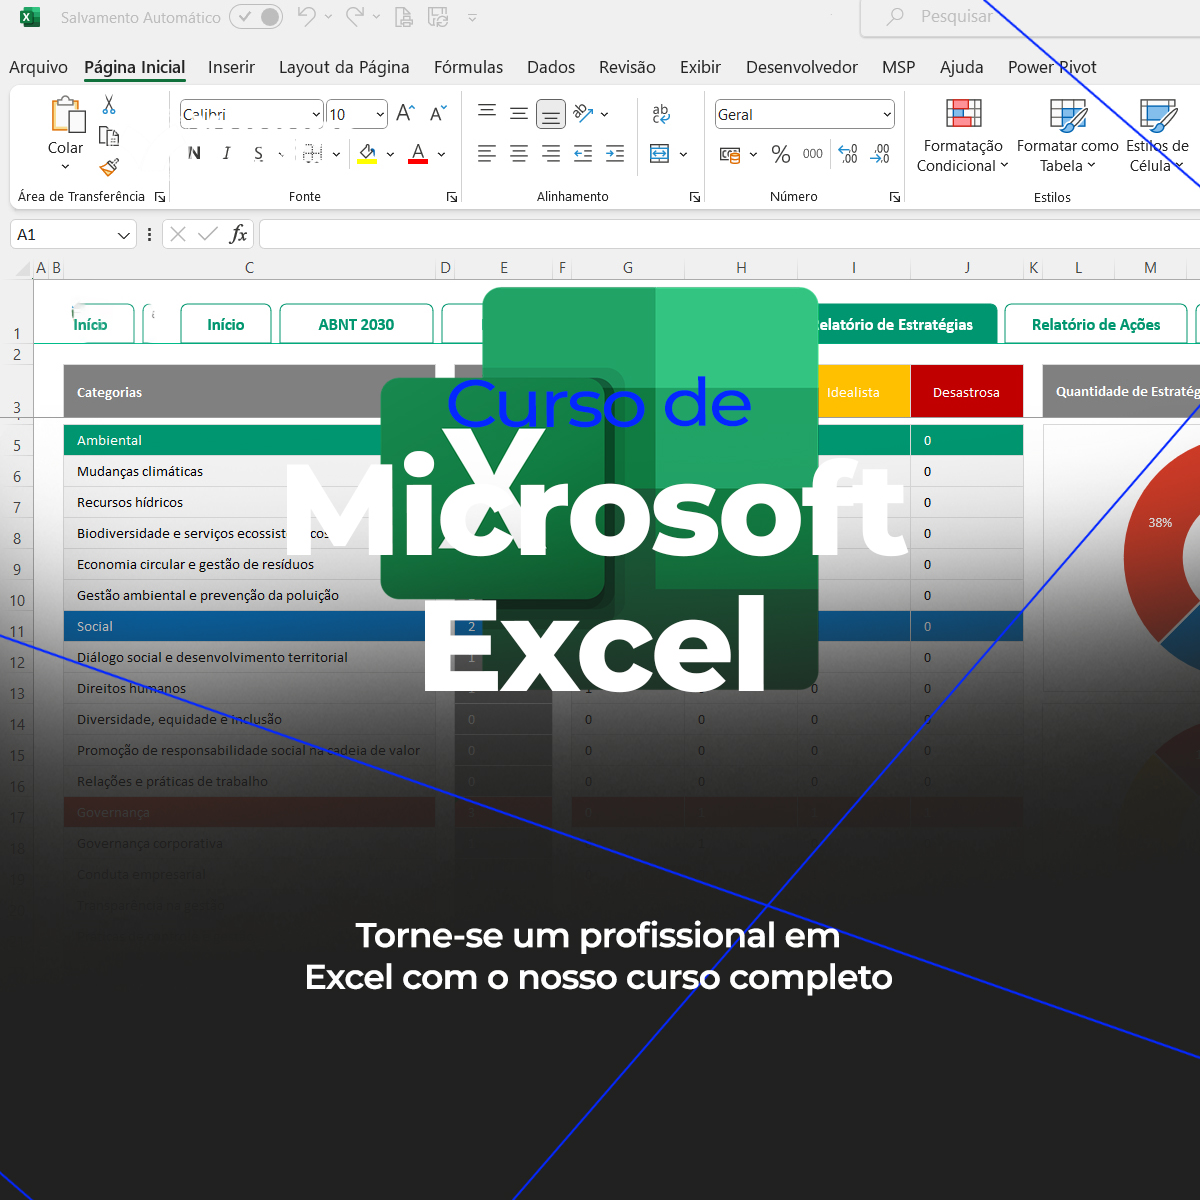This screenshot has width=1200, height=1200.
Task: Open the Dados tab
Action: [x=551, y=67]
